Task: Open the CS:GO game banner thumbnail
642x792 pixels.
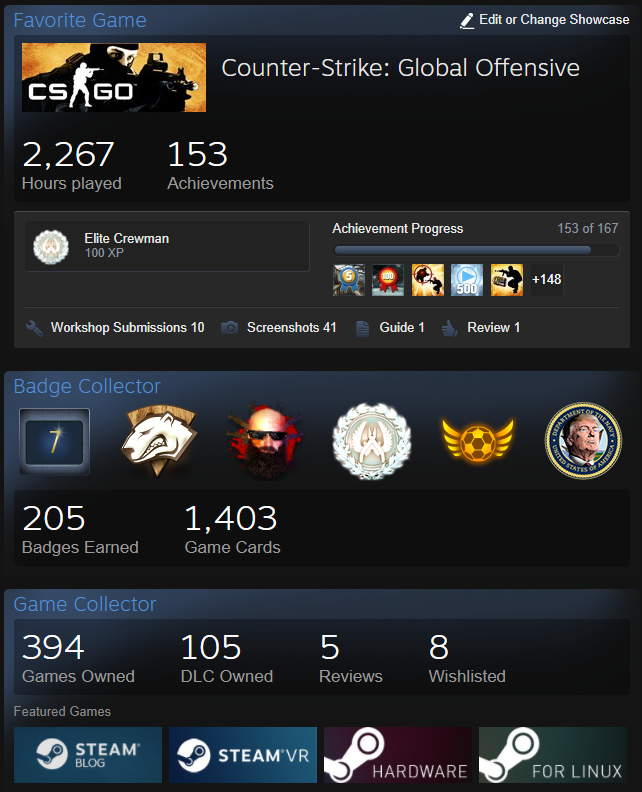Action: pos(114,77)
